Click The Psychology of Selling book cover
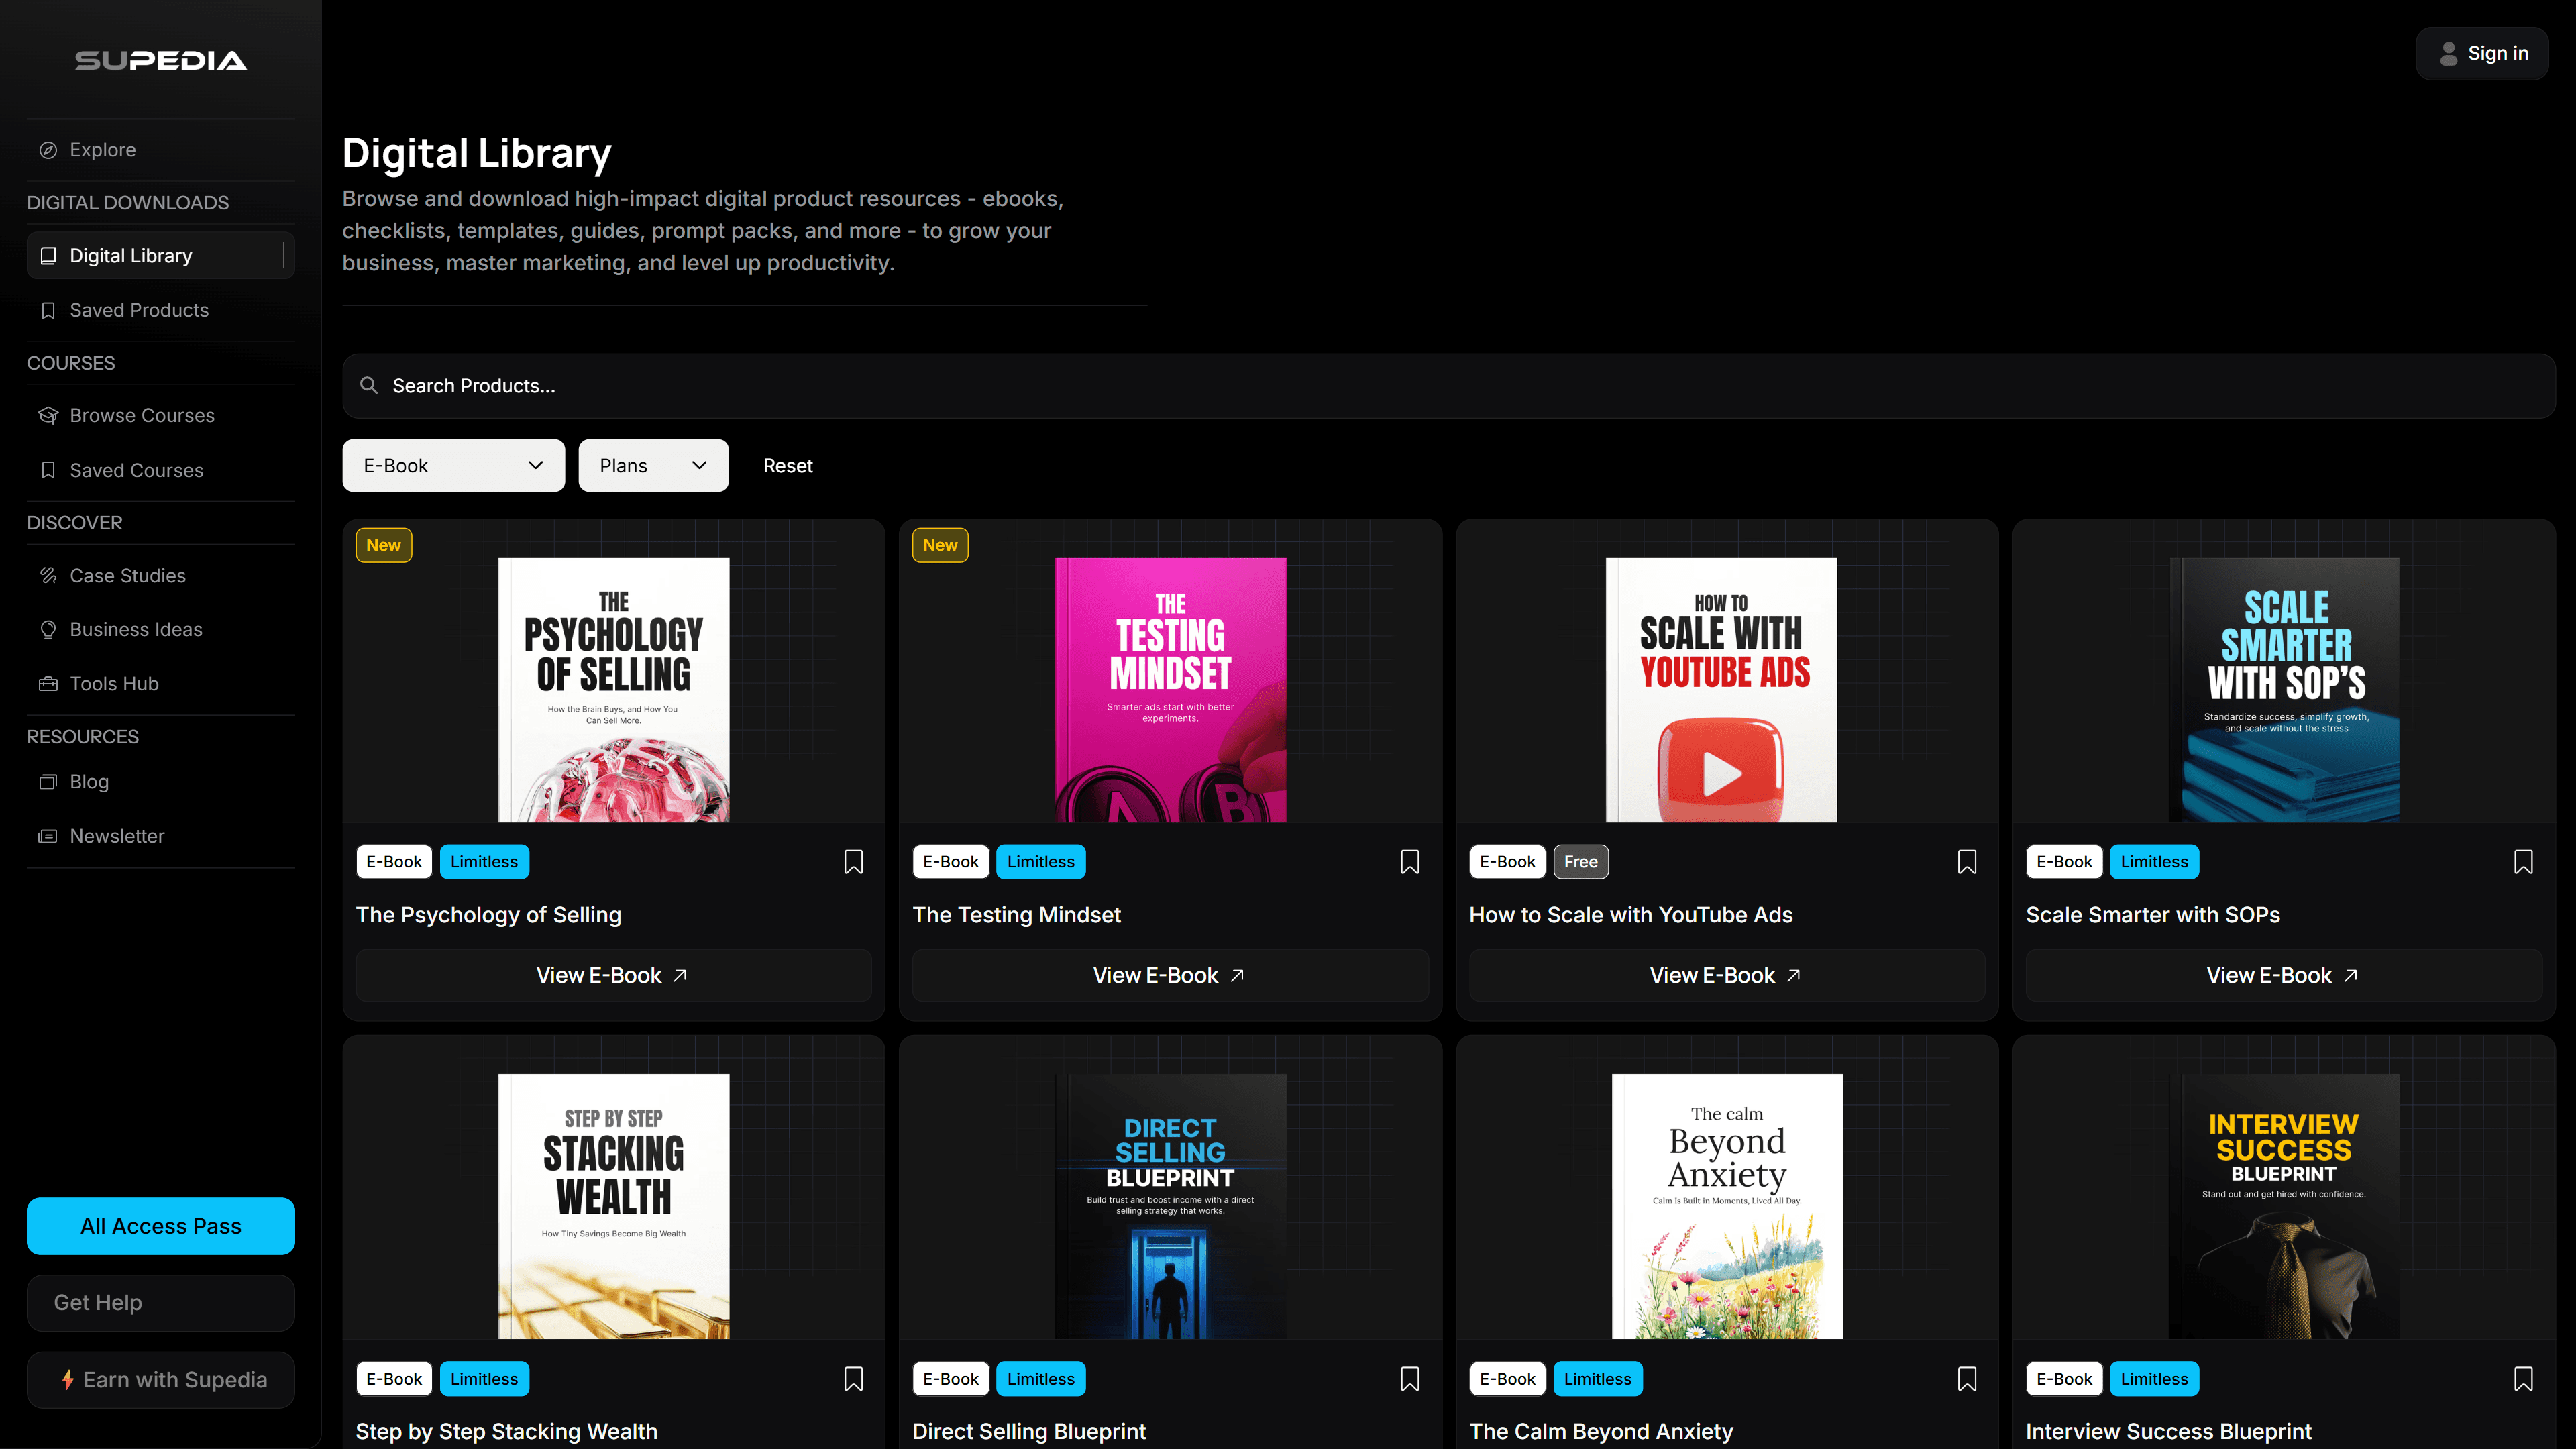2576x1449 pixels. [614, 690]
